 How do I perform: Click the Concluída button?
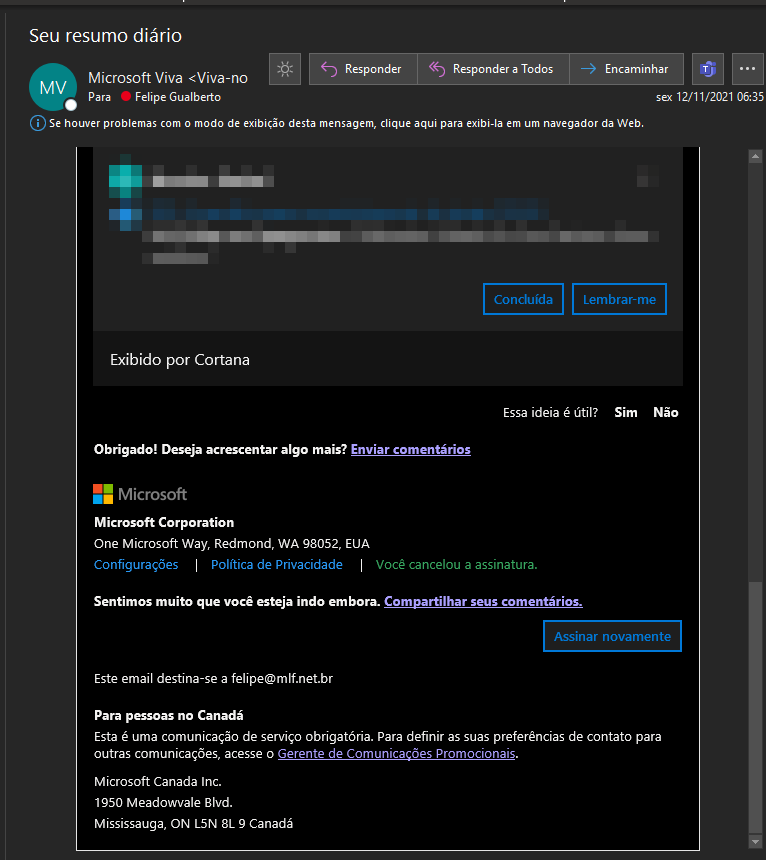[523, 299]
